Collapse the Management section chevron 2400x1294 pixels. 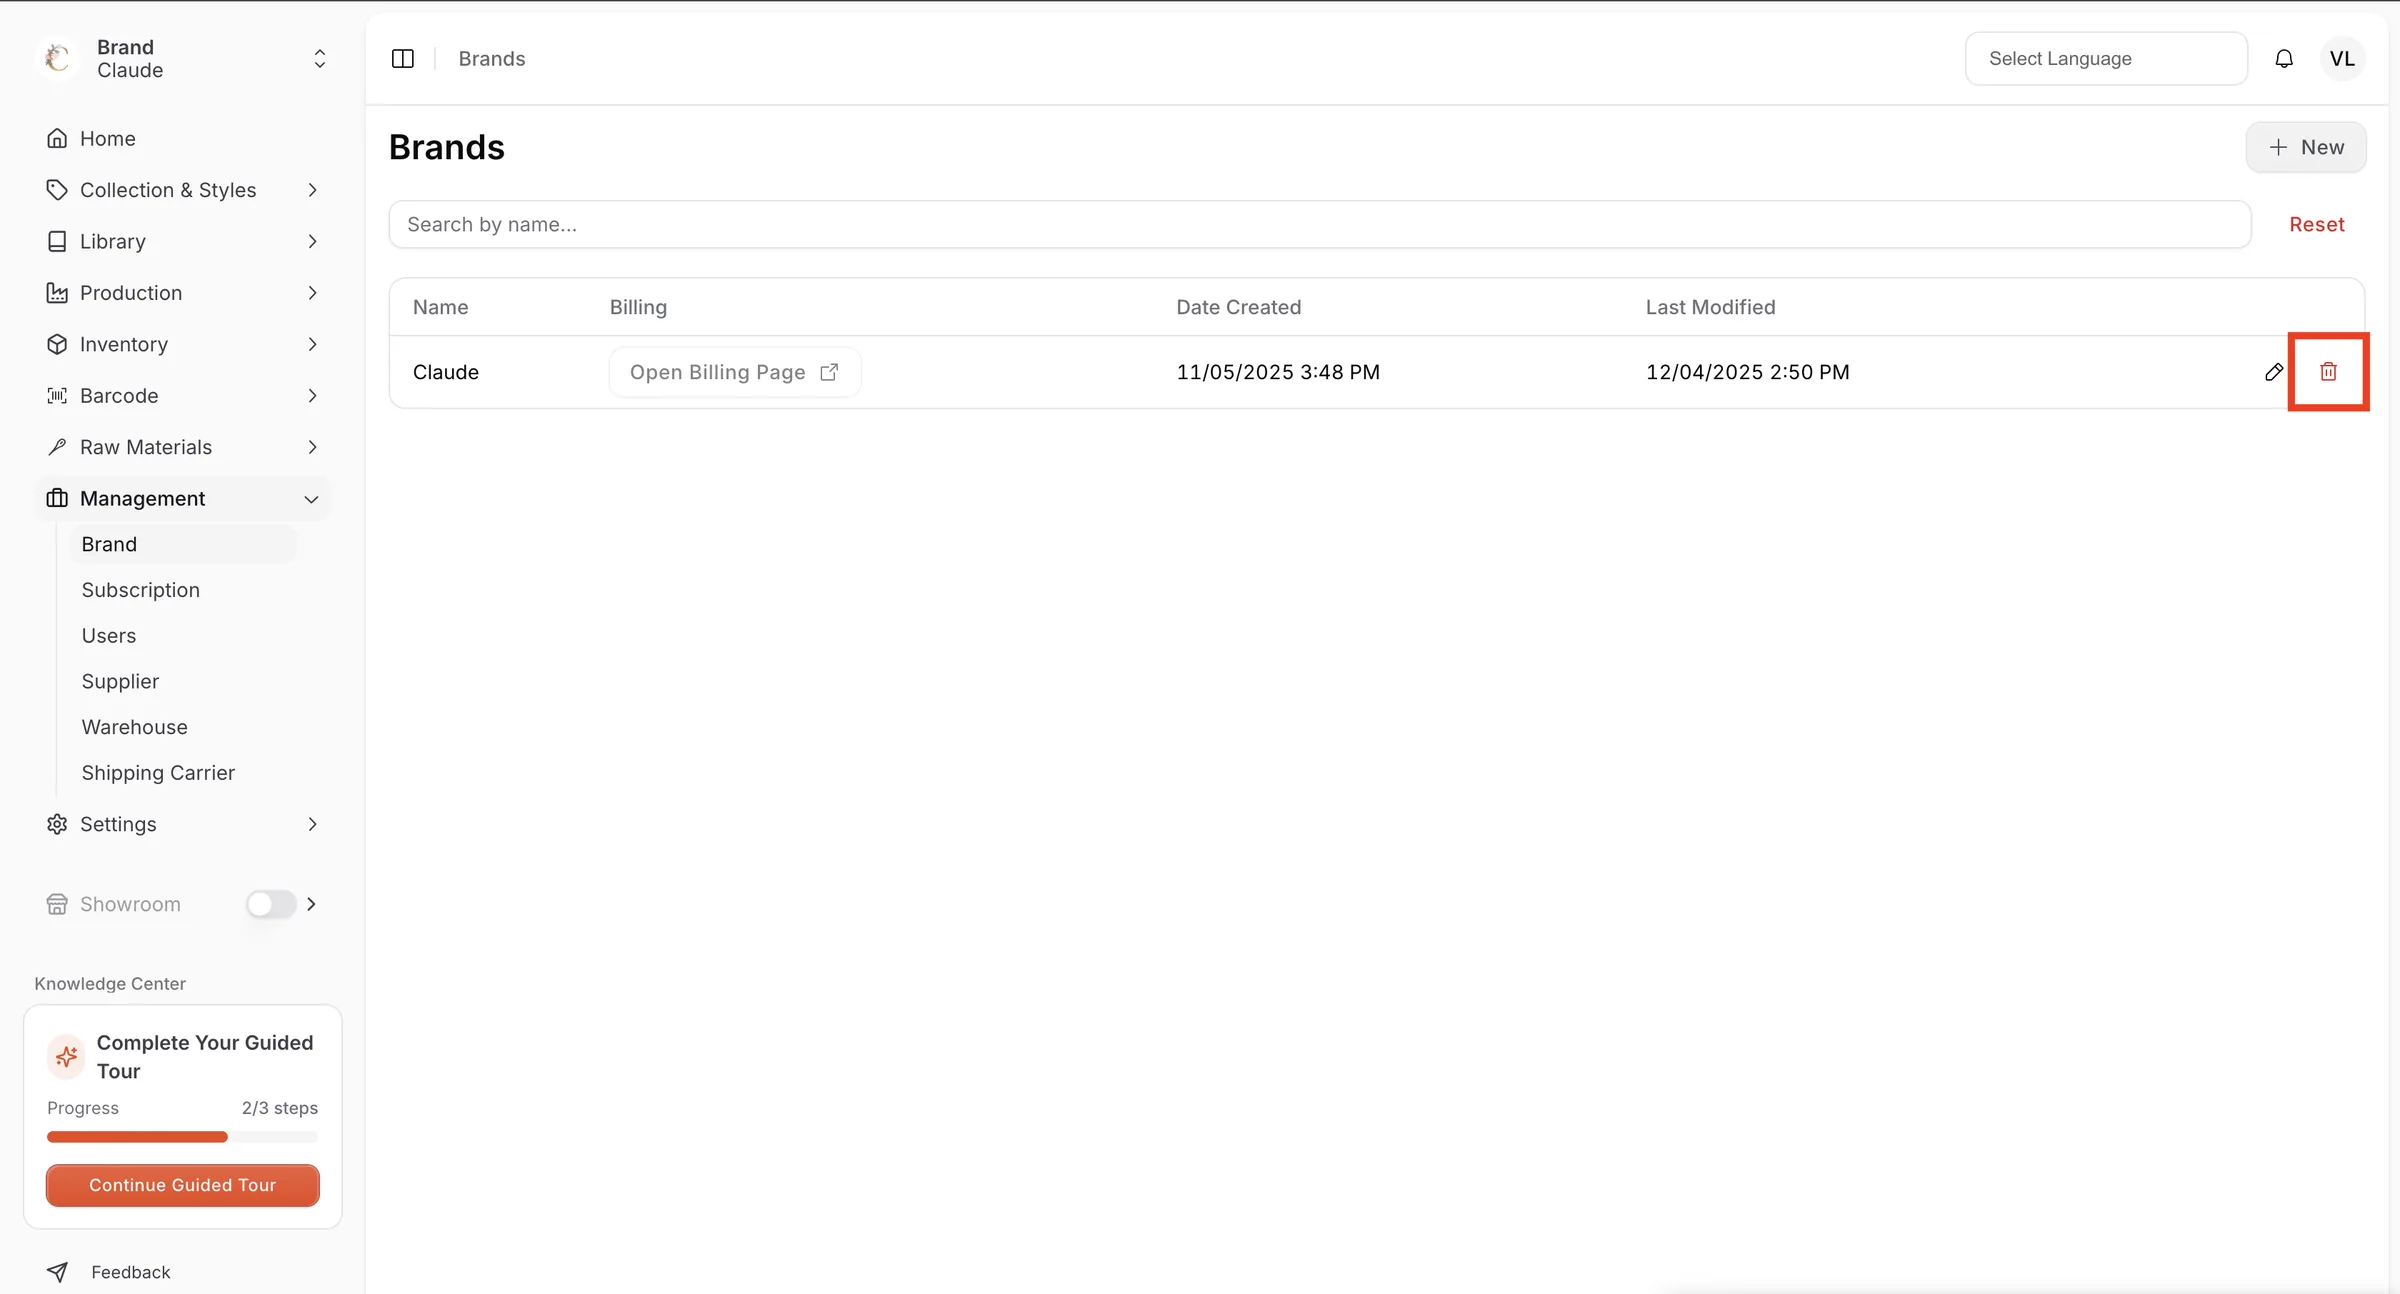tap(311, 499)
